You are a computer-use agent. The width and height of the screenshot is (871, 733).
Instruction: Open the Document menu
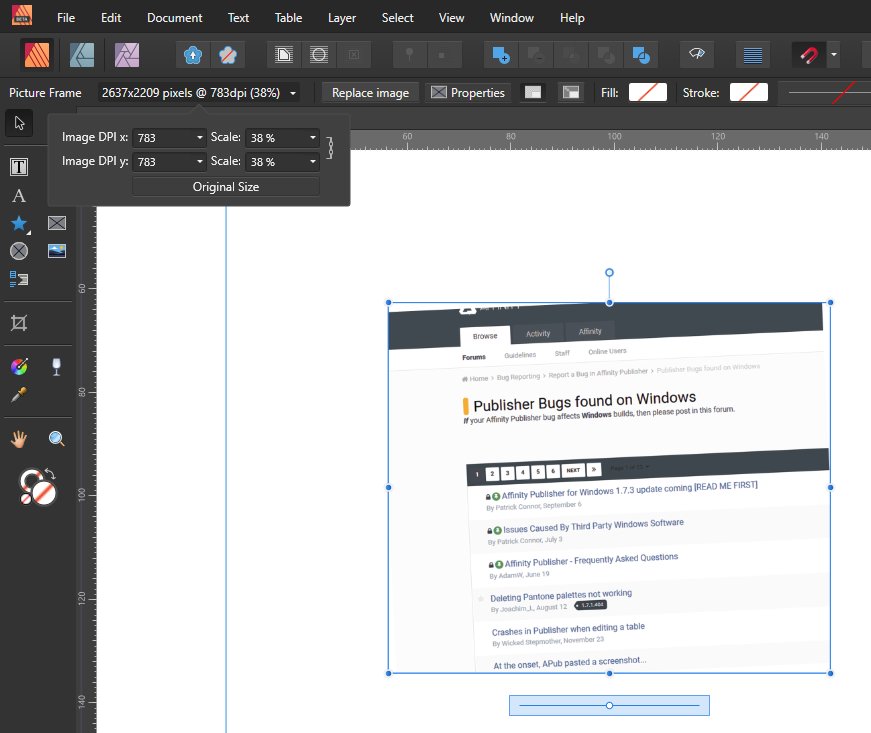click(174, 18)
